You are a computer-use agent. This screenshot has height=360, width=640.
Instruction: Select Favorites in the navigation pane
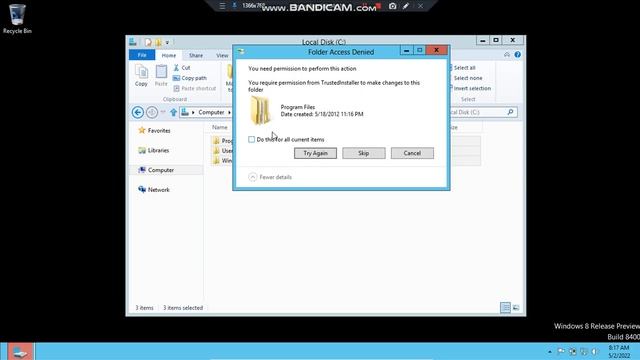coord(154,131)
